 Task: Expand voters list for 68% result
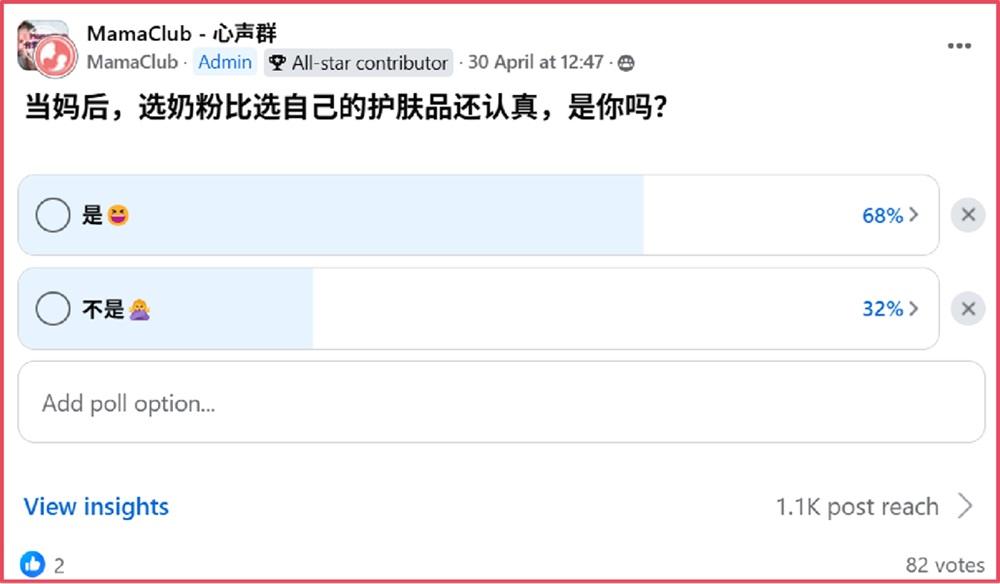pyautogui.click(x=890, y=215)
